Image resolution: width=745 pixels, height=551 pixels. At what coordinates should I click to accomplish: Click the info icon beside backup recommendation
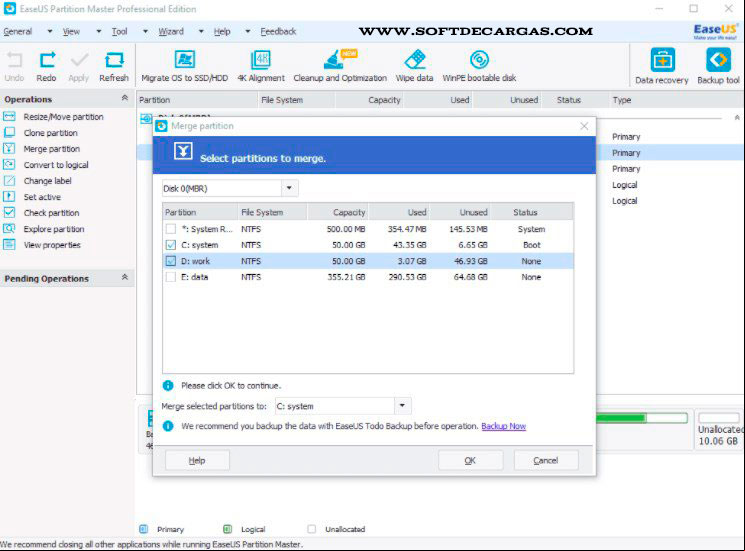tap(168, 426)
